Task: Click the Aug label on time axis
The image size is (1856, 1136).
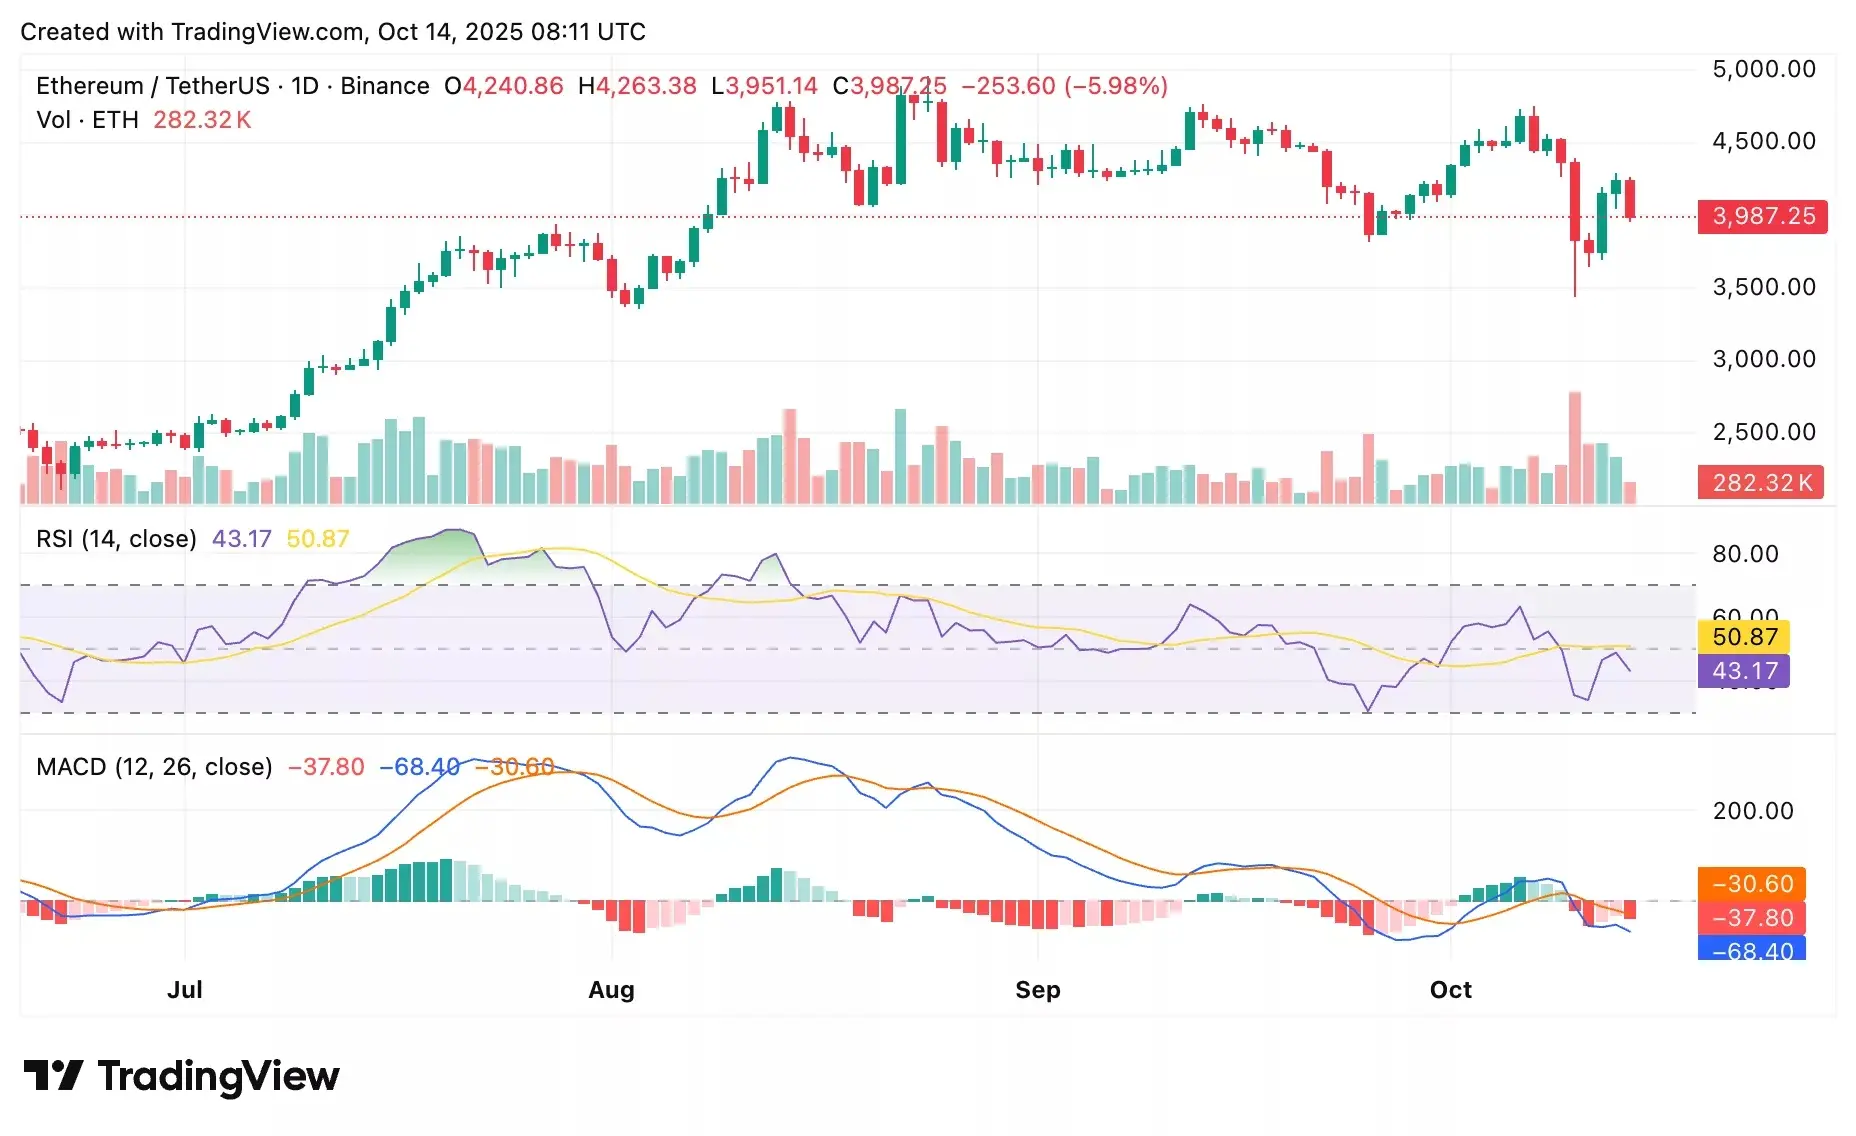Action: [x=611, y=990]
